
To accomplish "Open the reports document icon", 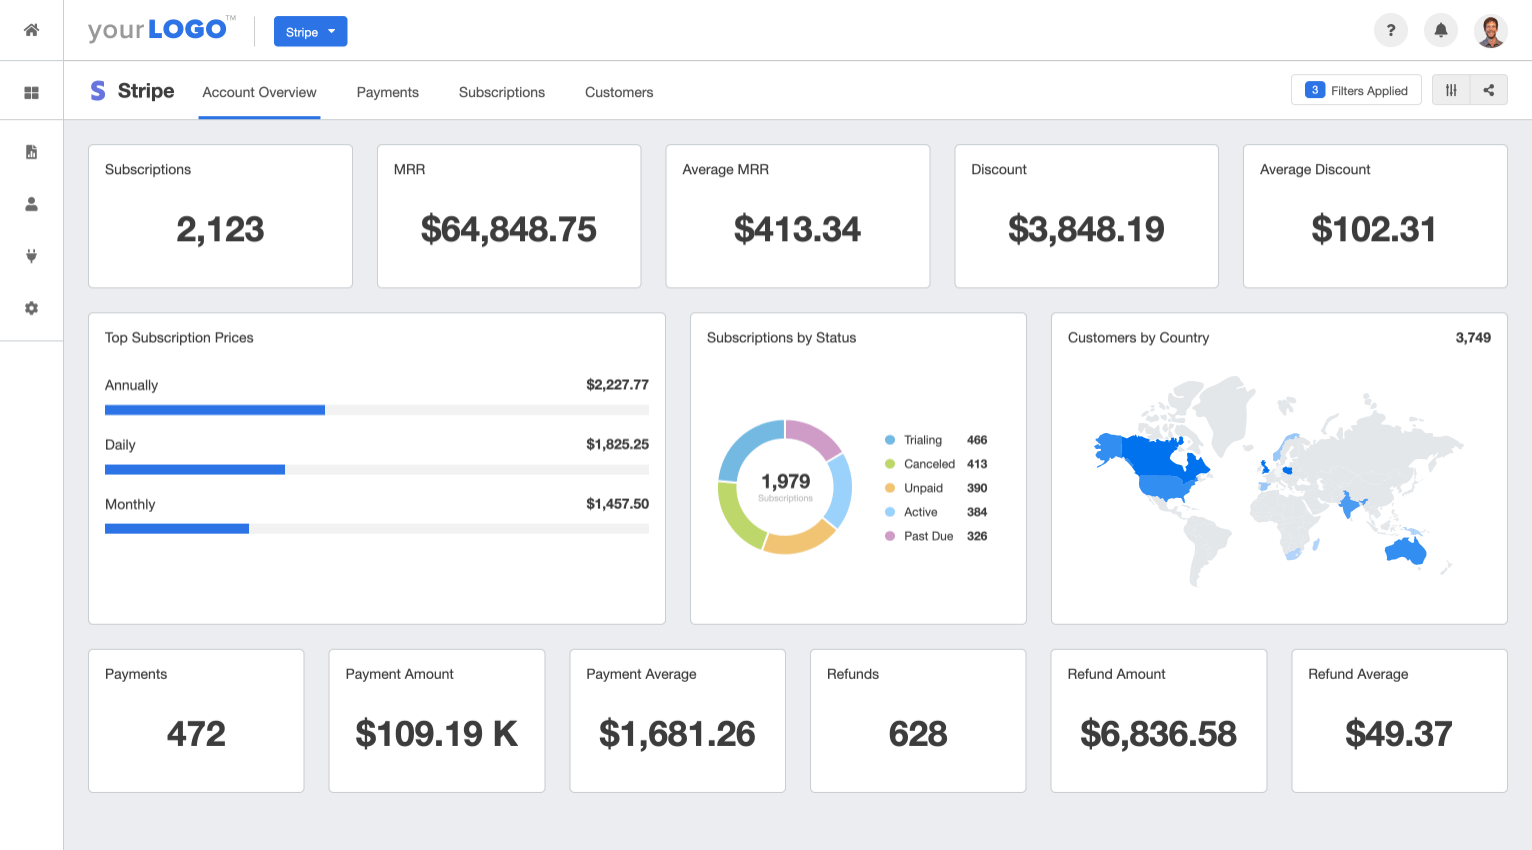I will (x=31, y=152).
